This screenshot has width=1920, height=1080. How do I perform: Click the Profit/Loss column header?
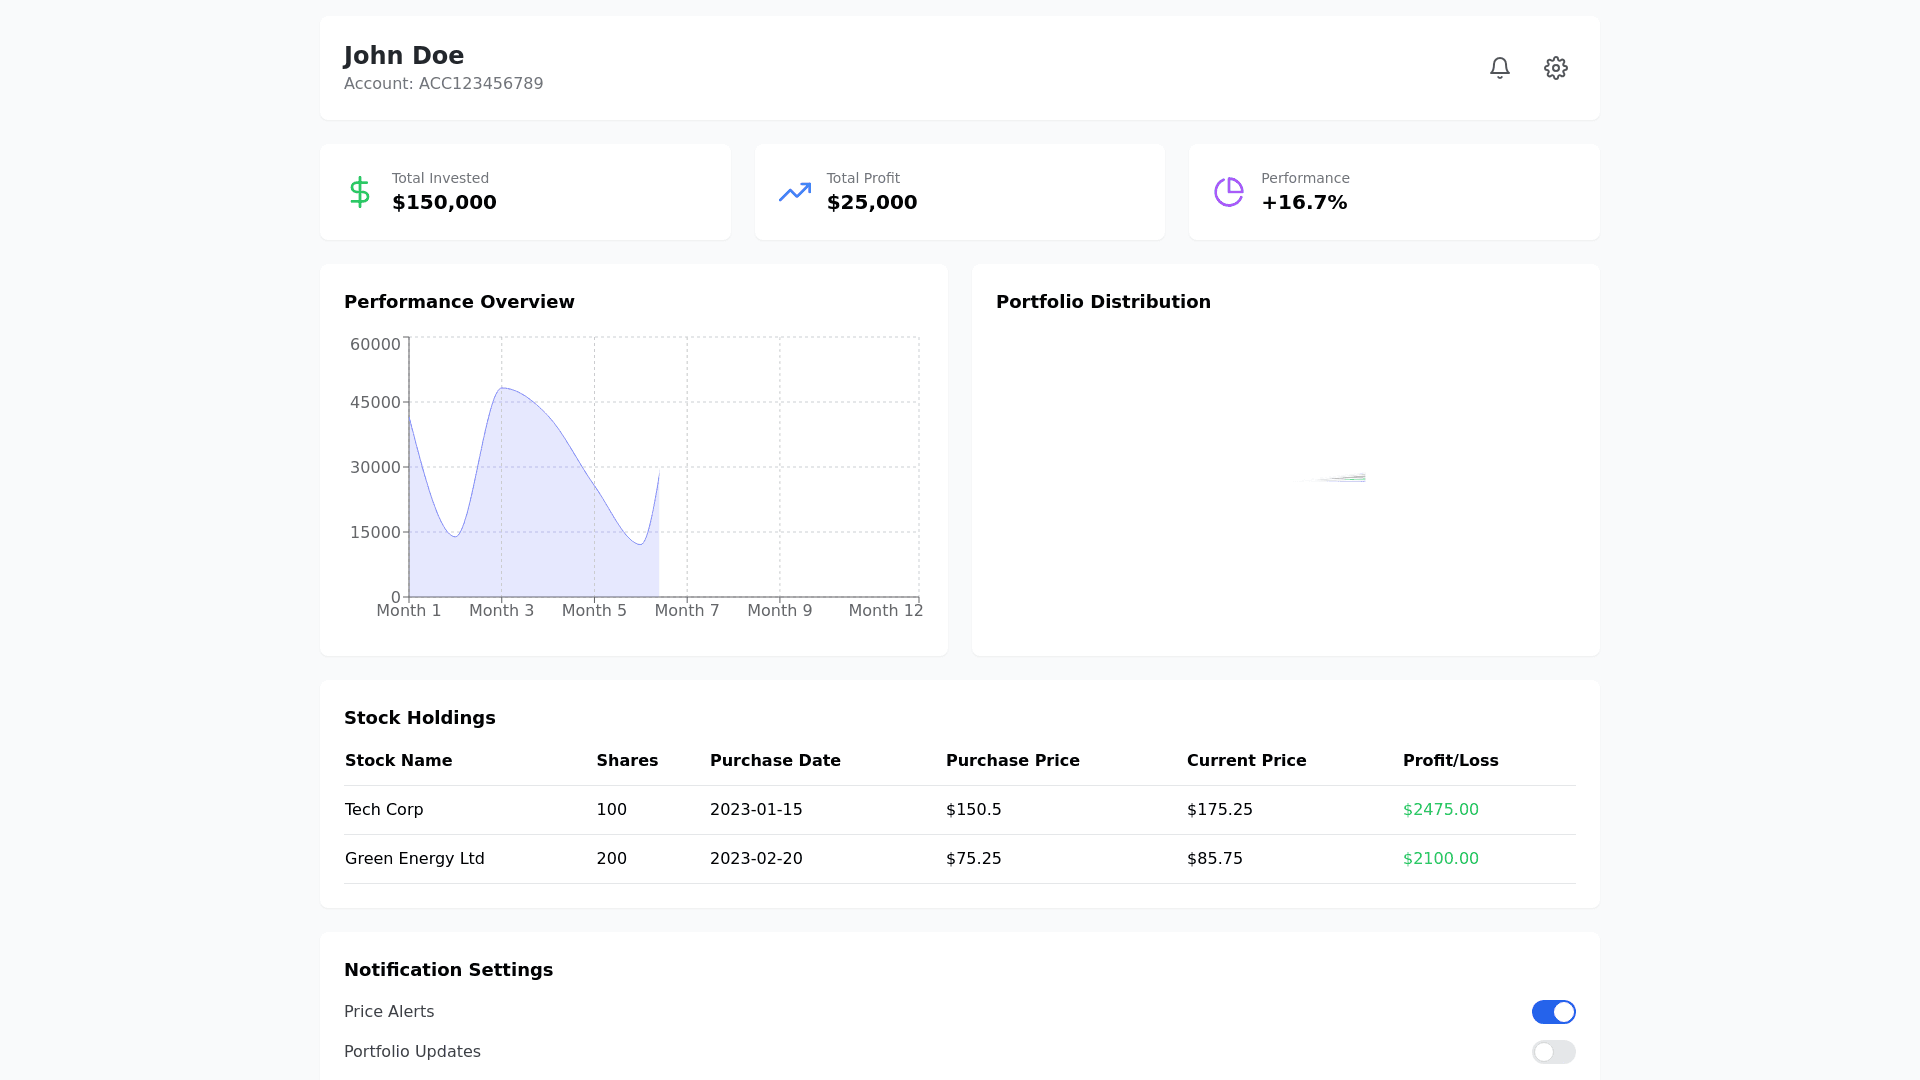[1450, 761]
